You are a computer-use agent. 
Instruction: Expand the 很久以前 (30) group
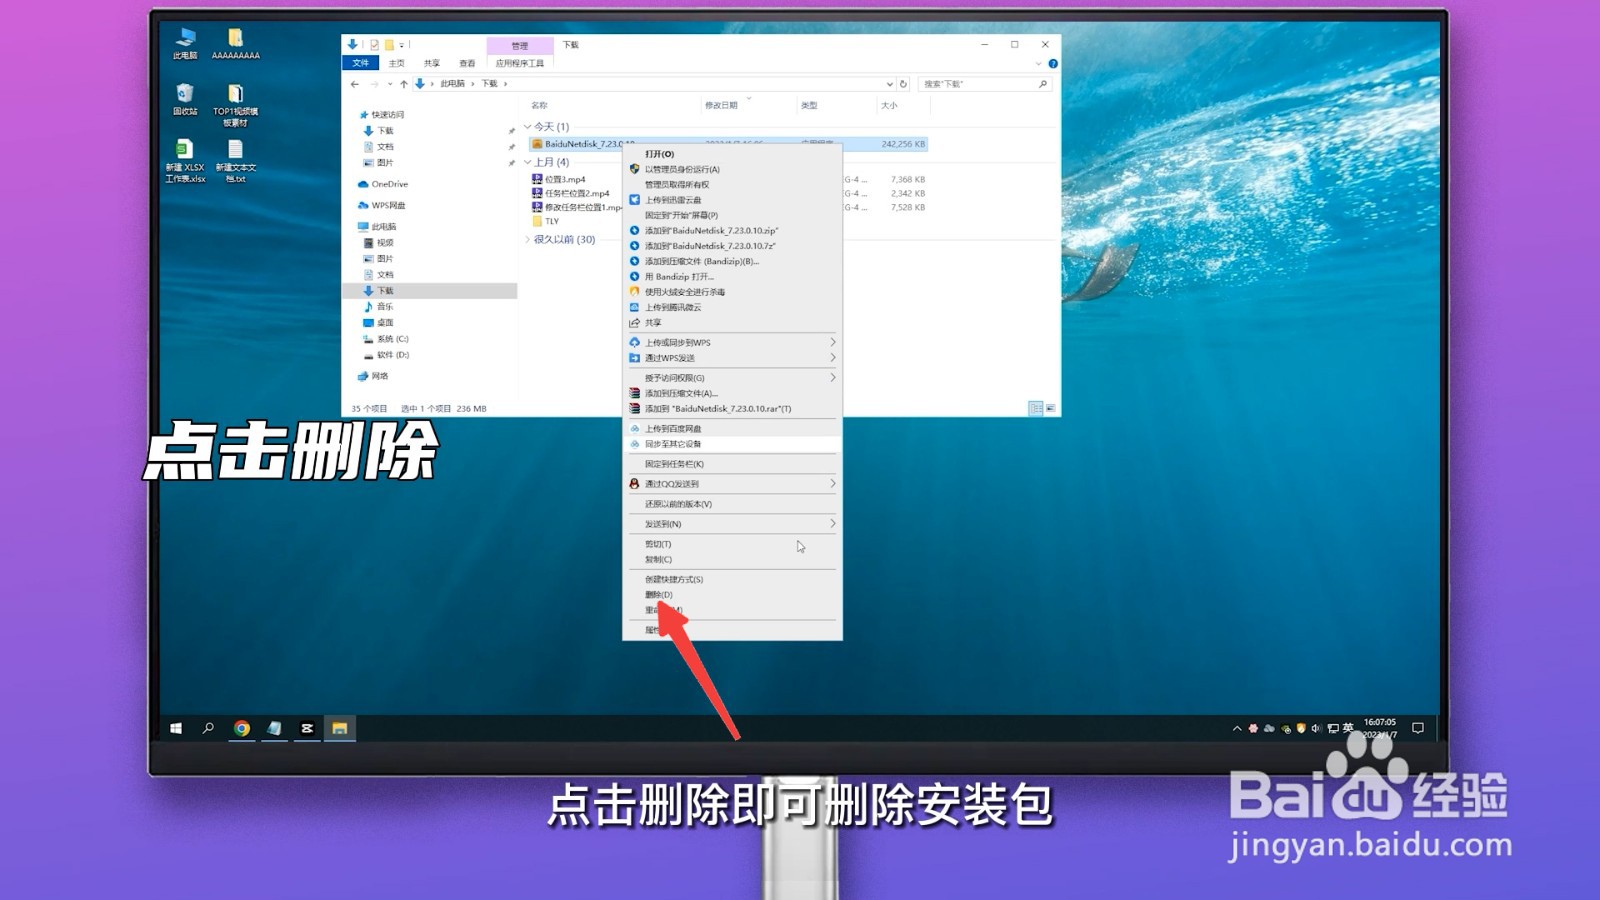click(x=528, y=239)
